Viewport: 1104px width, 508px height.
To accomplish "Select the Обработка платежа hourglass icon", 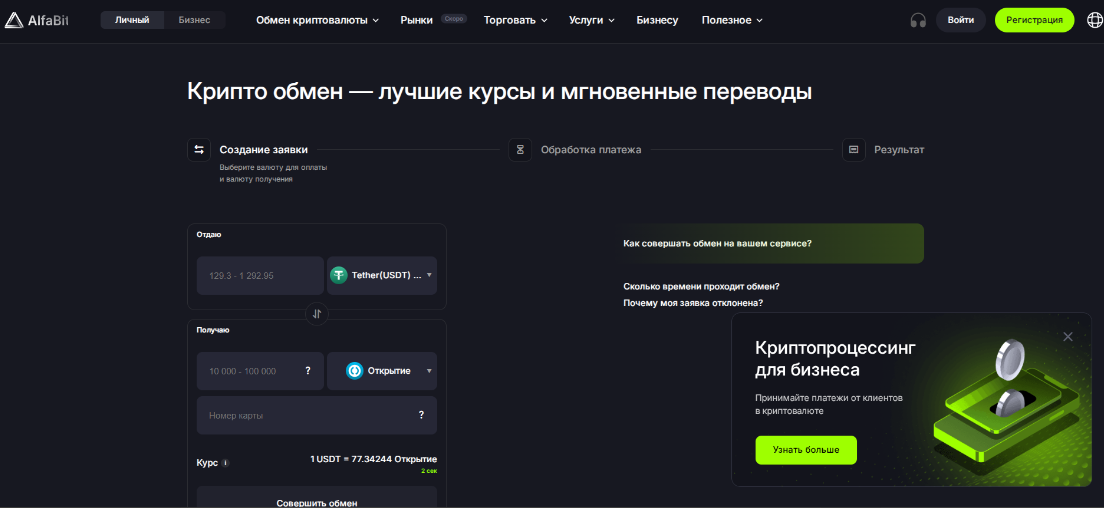I will tap(520, 150).
